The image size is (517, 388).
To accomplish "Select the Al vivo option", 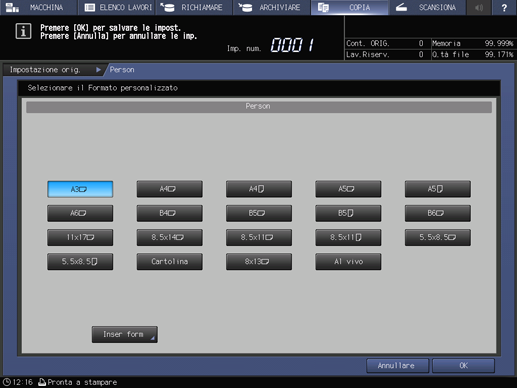I will click(x=348, y=262).
